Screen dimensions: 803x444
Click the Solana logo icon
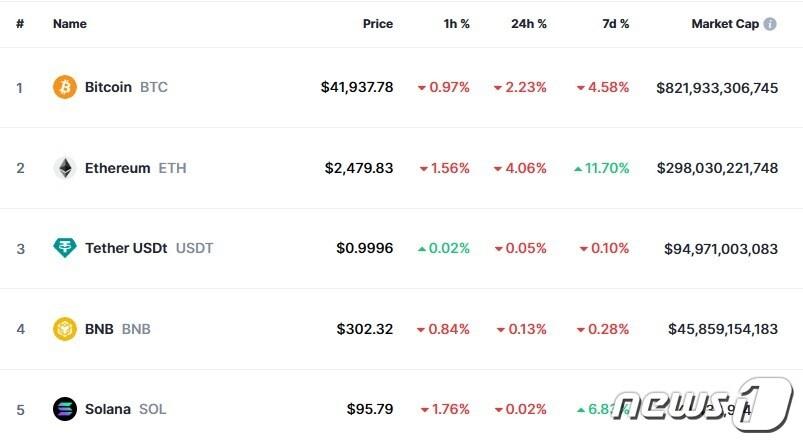pyautogui.click(x=65, y=409)
